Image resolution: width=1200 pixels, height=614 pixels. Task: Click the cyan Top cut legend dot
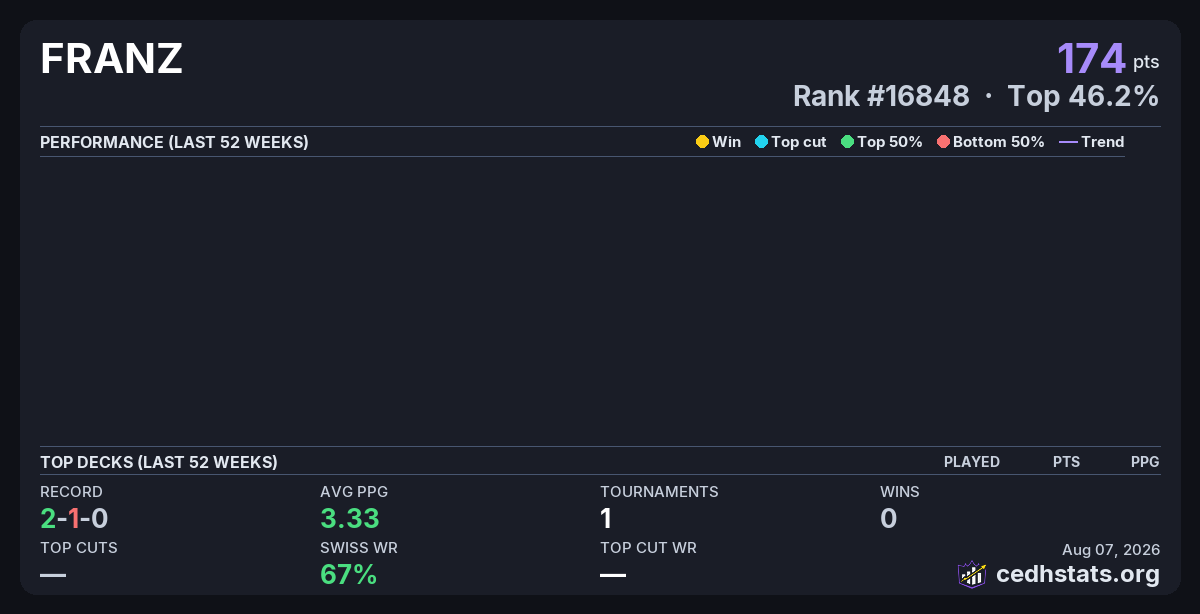point(761,142)
